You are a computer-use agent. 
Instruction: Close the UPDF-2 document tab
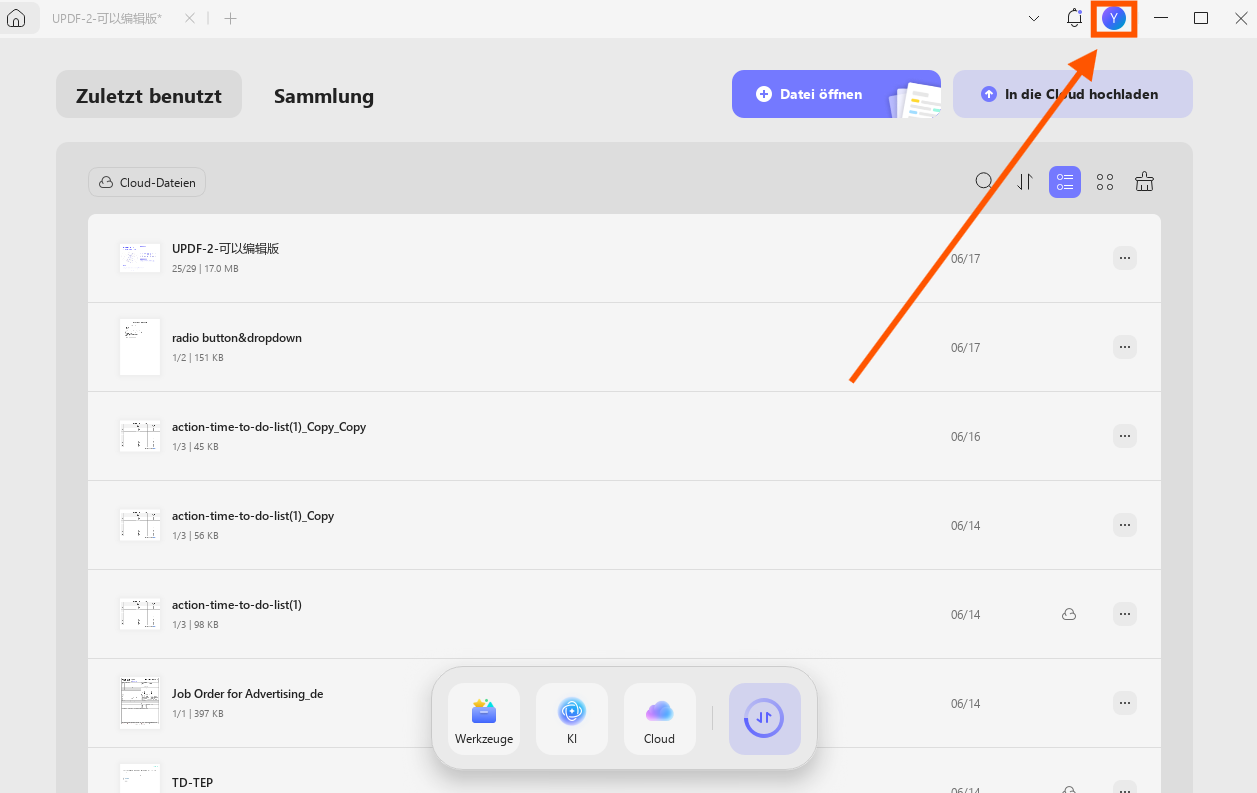pos(190,18)
